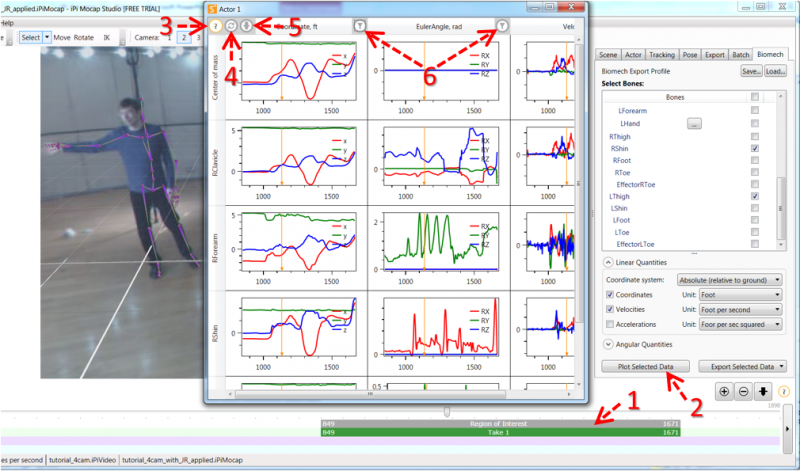Switch to Camera 2 view
The width and height of the screenshot is (800, 471).
coord(184,37)
